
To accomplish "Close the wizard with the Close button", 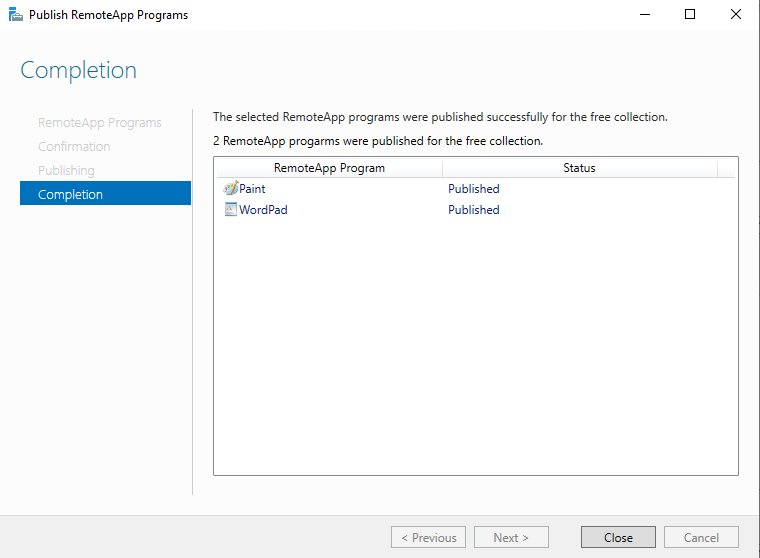I will (x=618, y=537).
